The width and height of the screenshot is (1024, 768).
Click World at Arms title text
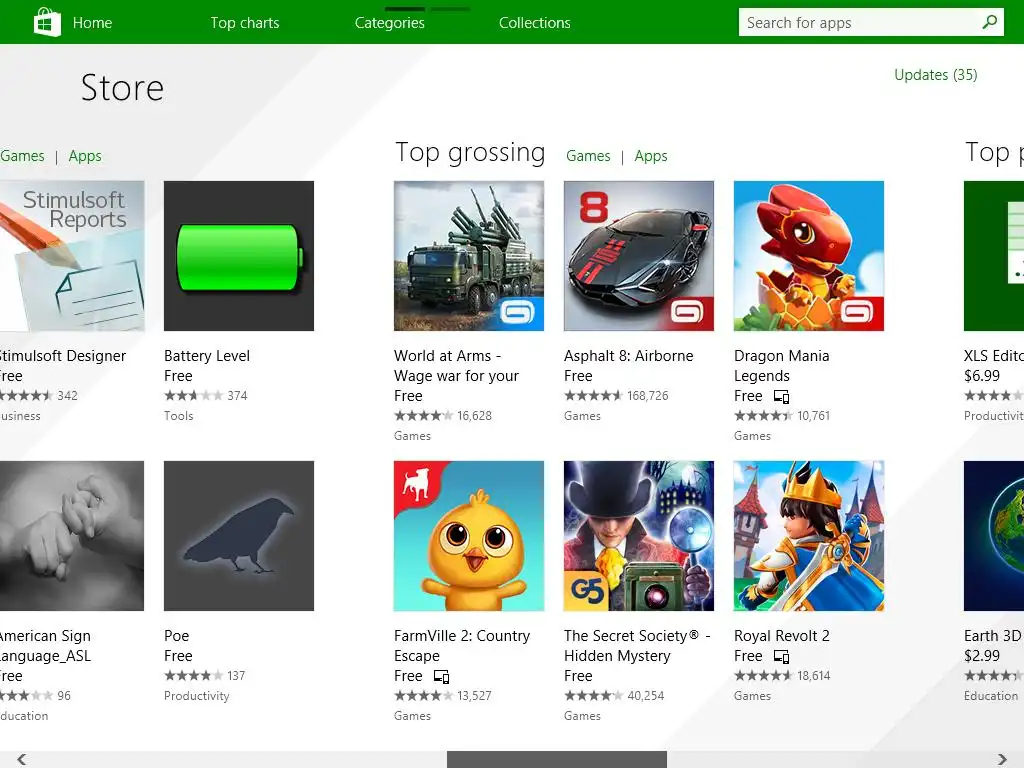click(x=456, y=366)
